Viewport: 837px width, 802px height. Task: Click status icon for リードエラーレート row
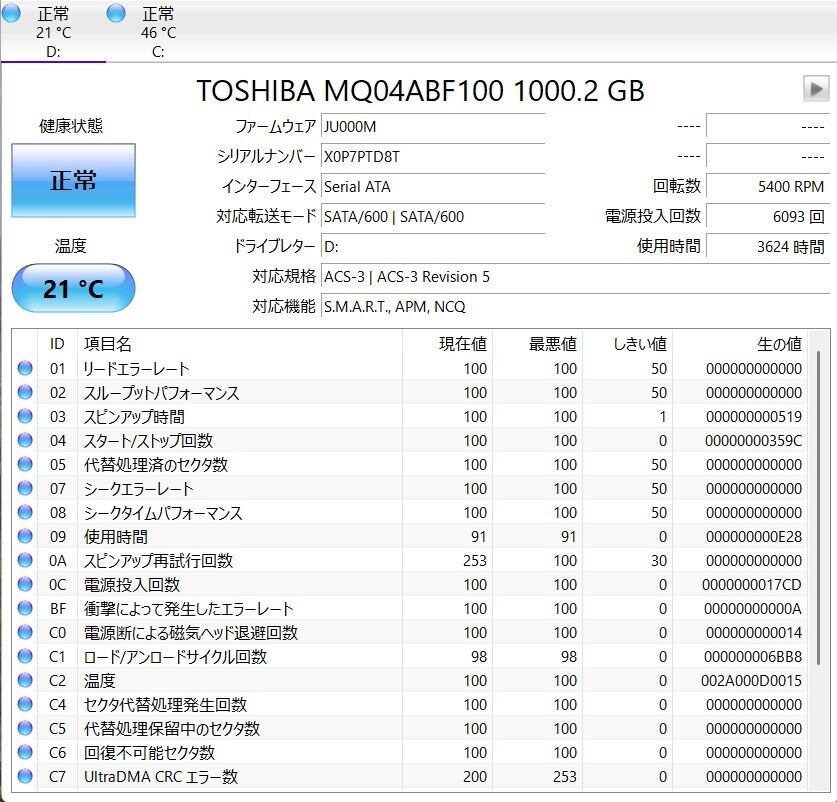(x=25, y=369)
